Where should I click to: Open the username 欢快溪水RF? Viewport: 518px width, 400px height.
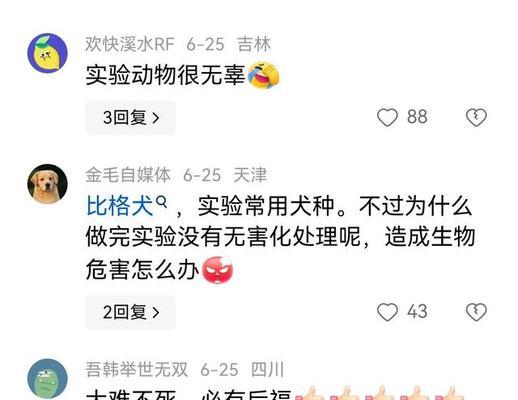pos(130,44)
